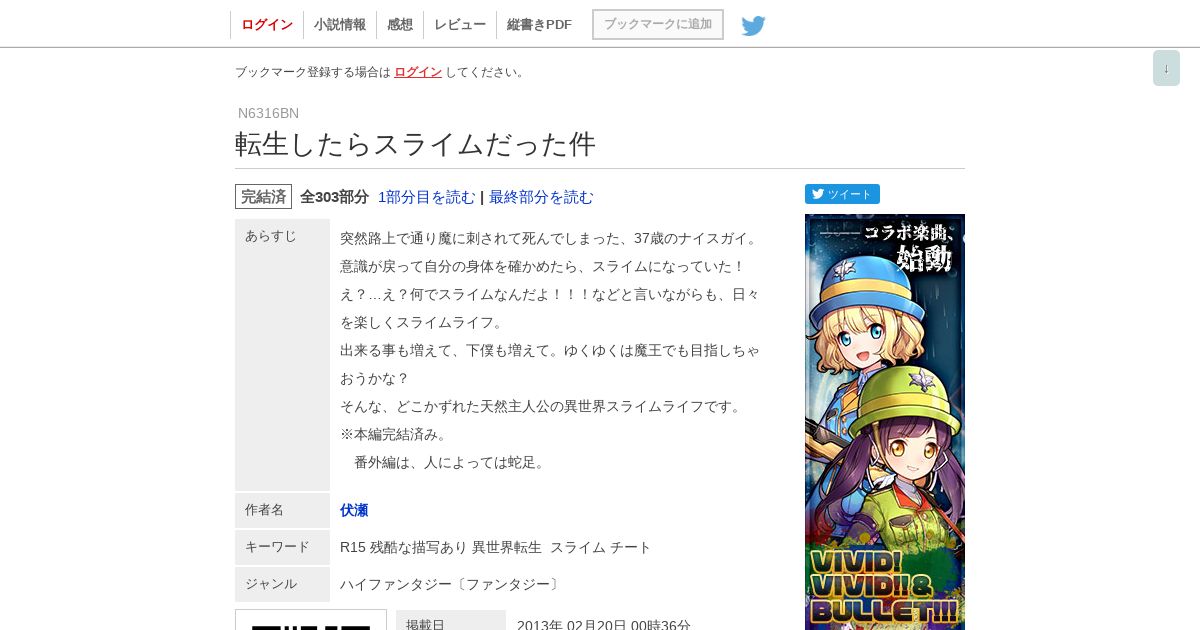Open the 小説情報 tab
This screenshot has height=630, width=1200.
tap(340, 25)
